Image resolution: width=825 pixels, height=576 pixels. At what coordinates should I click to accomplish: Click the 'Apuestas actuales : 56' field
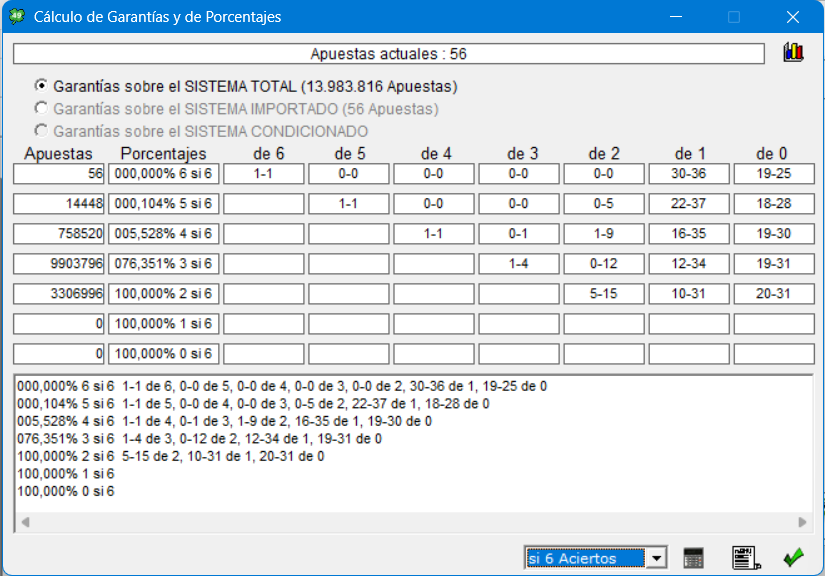pyautogui.click(x=389, y=54)
